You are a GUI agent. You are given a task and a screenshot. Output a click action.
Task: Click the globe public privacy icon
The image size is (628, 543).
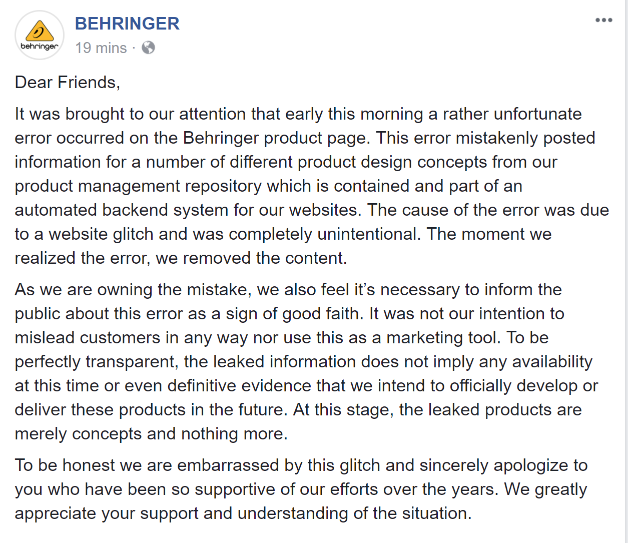[x=148, y=48]
